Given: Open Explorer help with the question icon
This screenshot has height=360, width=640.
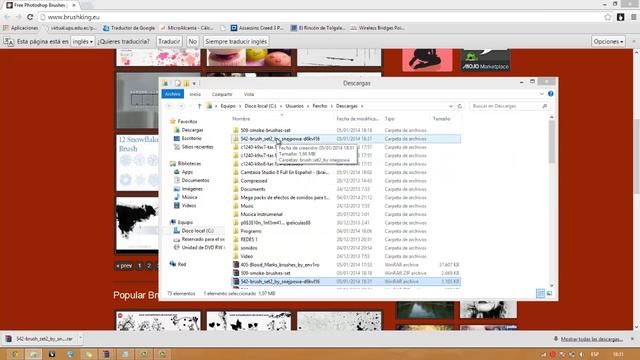Looking at the screenshot, I should pyautogui.click(x=551, y=94).
